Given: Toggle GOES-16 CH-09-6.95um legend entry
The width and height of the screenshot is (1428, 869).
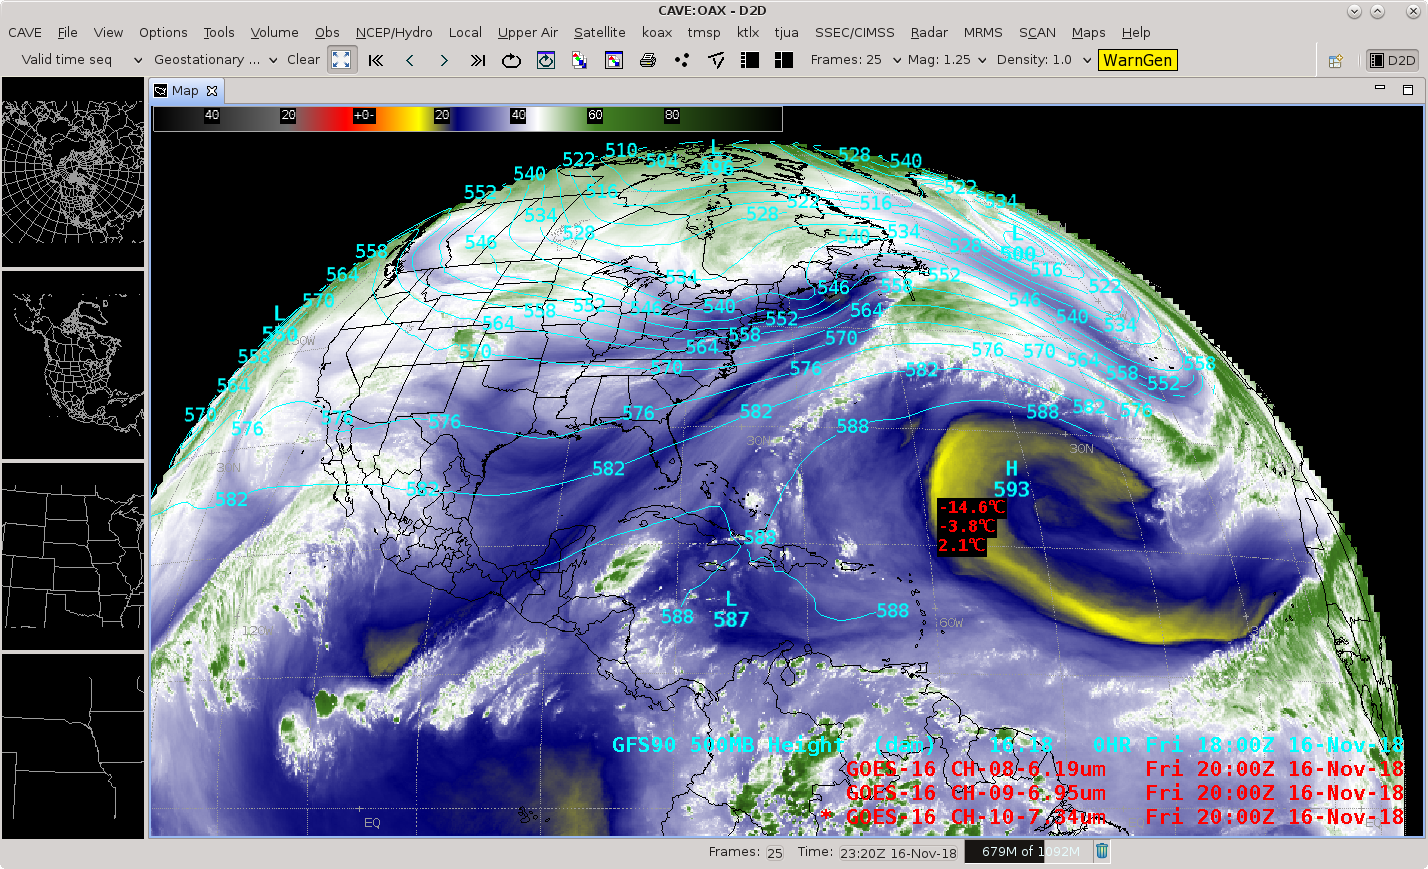Looking at the screenshot, I should click(1125, 793).
